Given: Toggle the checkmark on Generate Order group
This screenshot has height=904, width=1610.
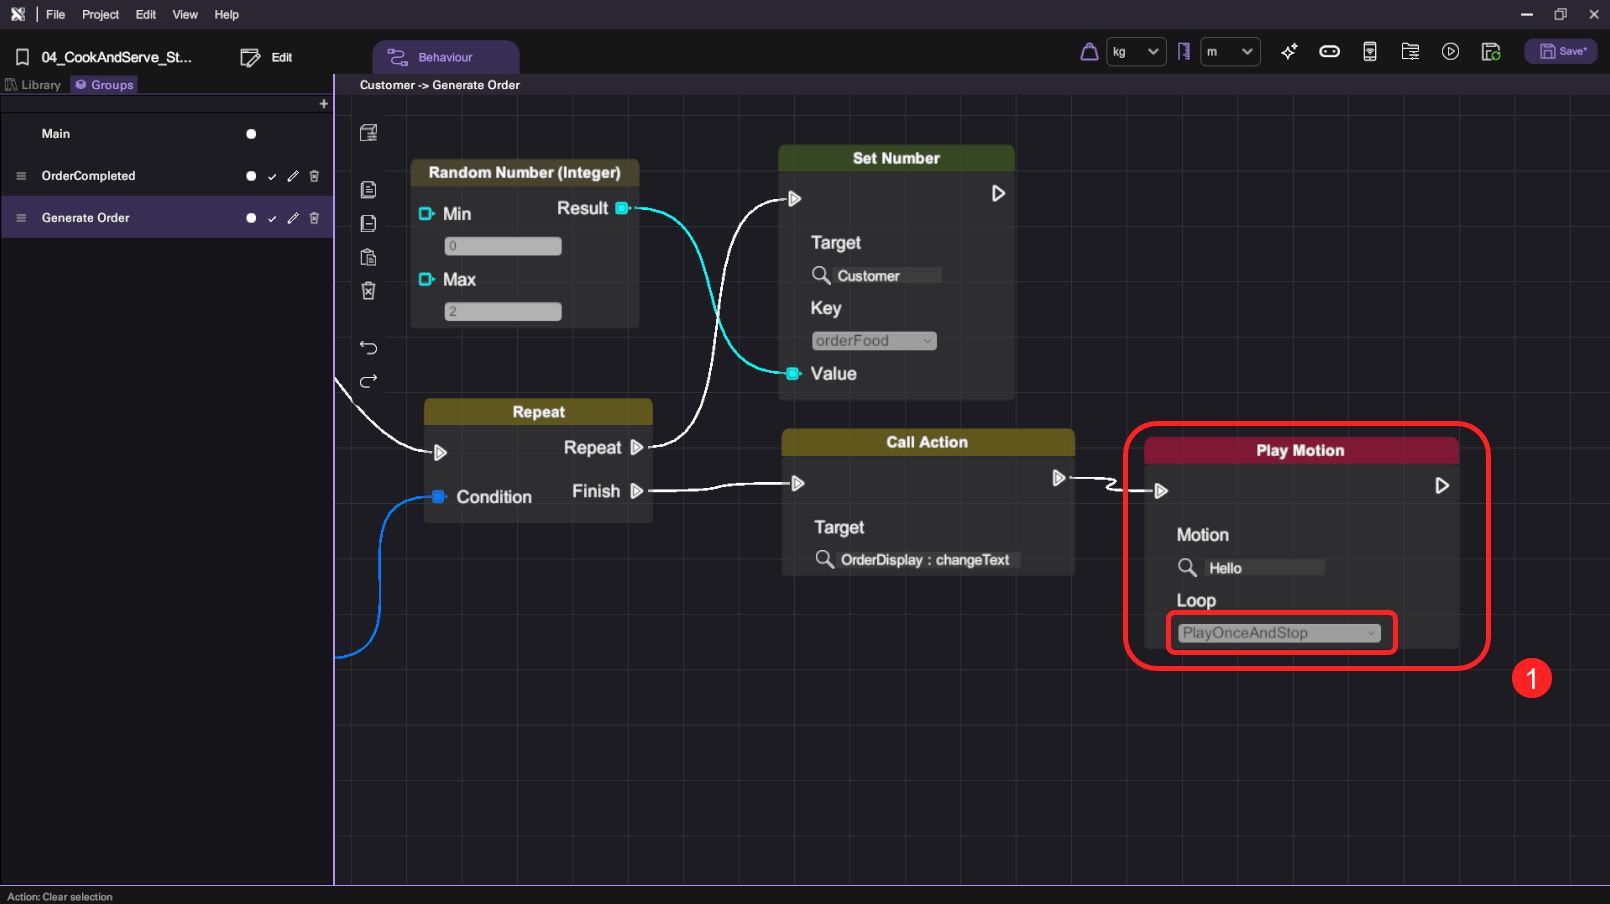Looking at the screenshot, I should 272,219.
